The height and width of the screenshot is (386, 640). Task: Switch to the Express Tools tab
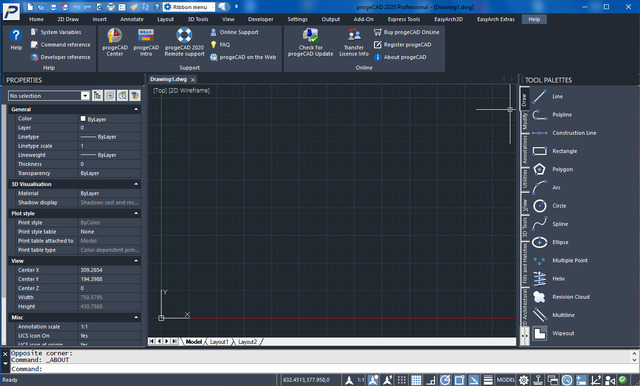(x=404, y=19)
